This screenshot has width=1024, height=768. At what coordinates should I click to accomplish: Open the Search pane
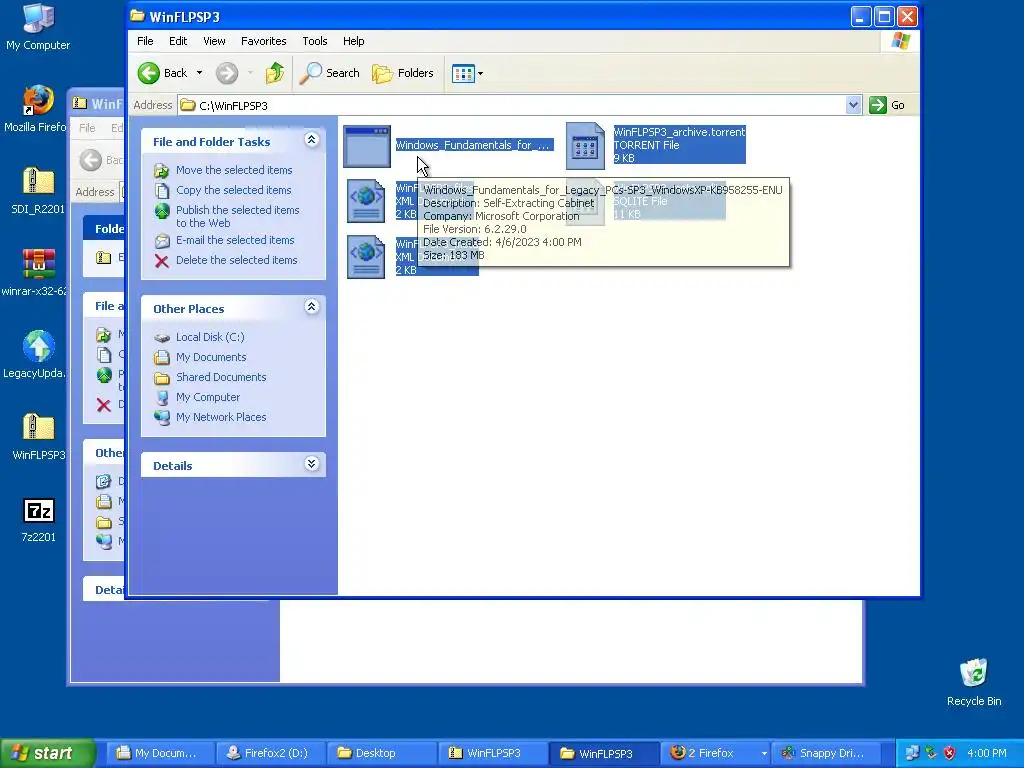330,73
